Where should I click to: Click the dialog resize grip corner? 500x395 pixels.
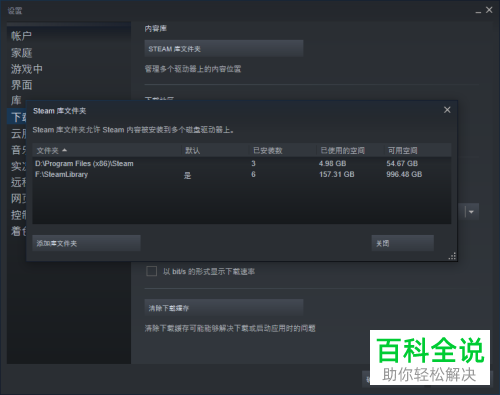pyautogui.click(x=452, y=256)
